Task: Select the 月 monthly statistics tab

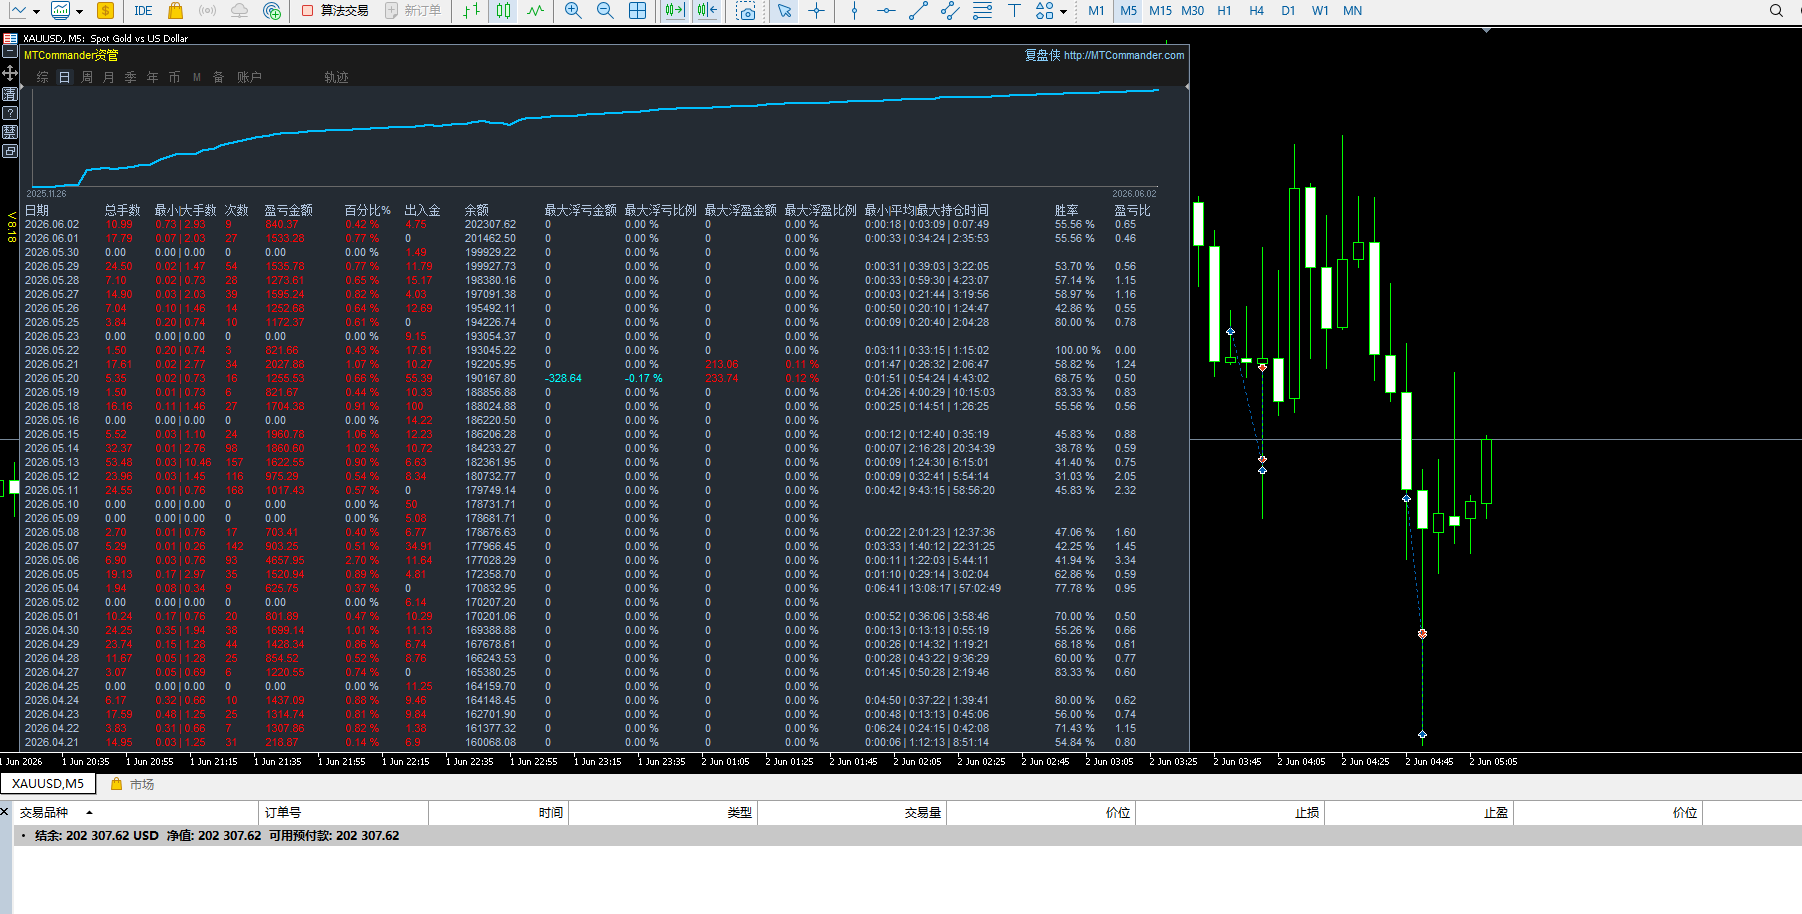Action: pyautogui.click(x=109, y=77)
